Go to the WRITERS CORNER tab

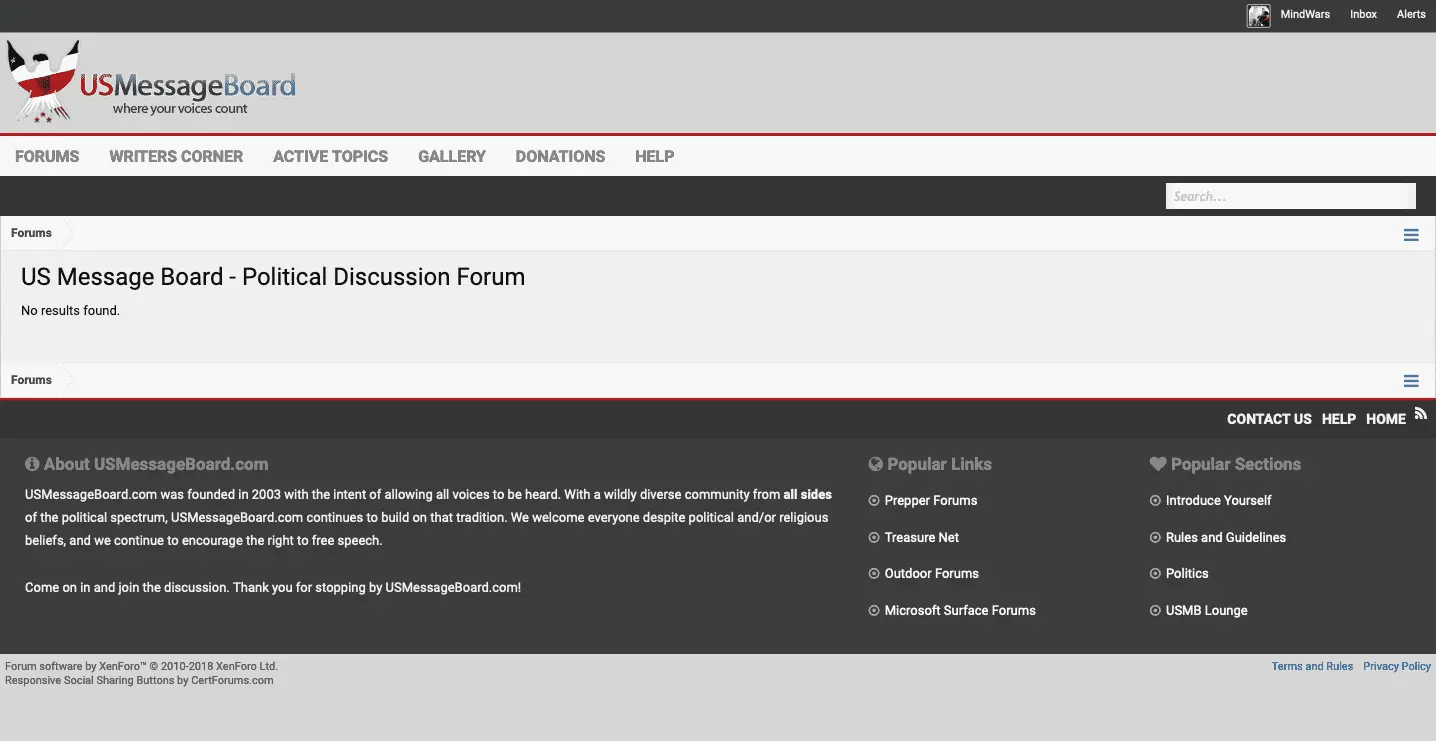[176, 156]
